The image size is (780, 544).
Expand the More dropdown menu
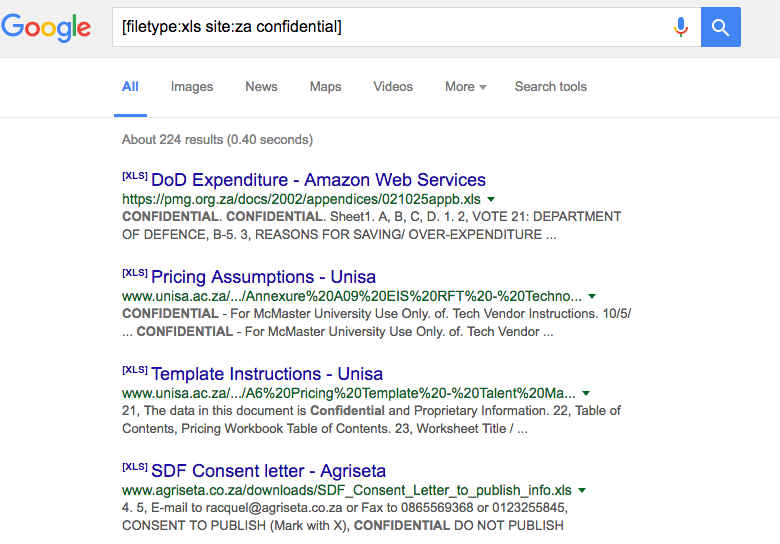[x=466, y=87]
